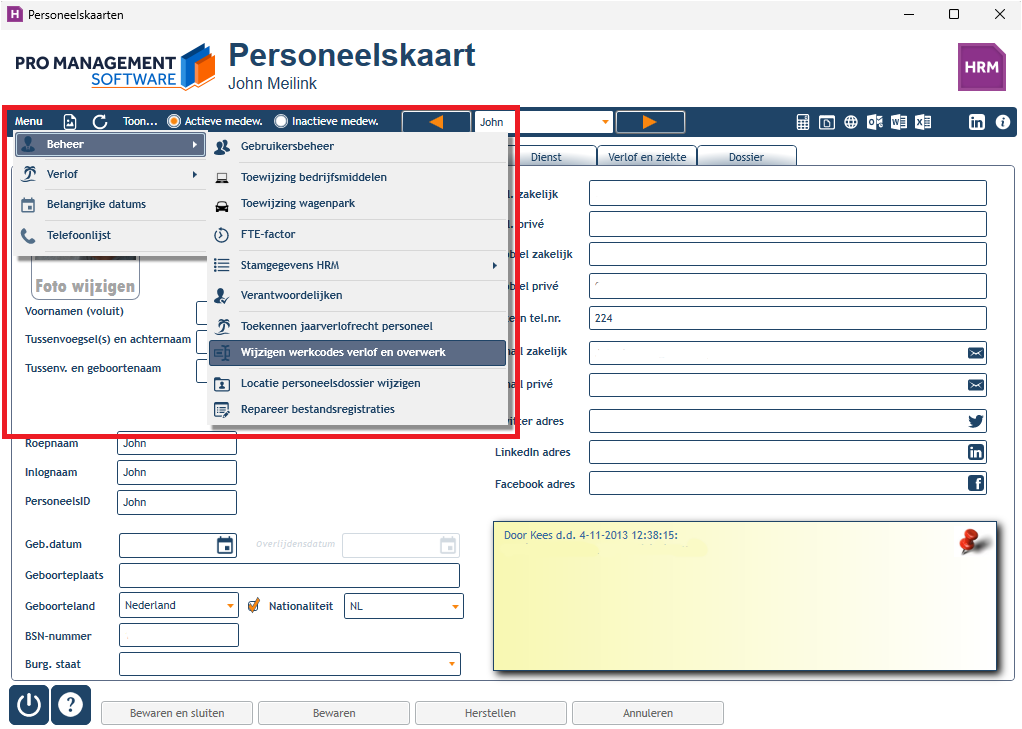
Task: Expand the Geboorteland dropdown
Action: coord(230,606)
